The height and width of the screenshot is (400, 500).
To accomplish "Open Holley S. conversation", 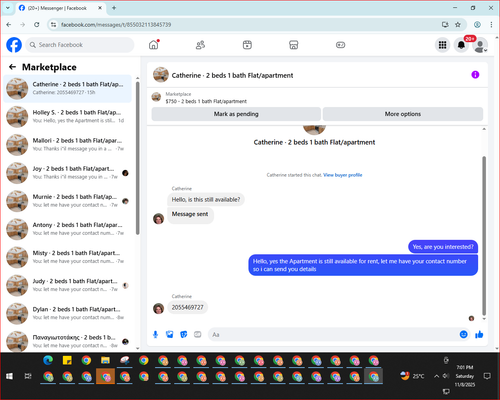I will [x=67, y=117].
